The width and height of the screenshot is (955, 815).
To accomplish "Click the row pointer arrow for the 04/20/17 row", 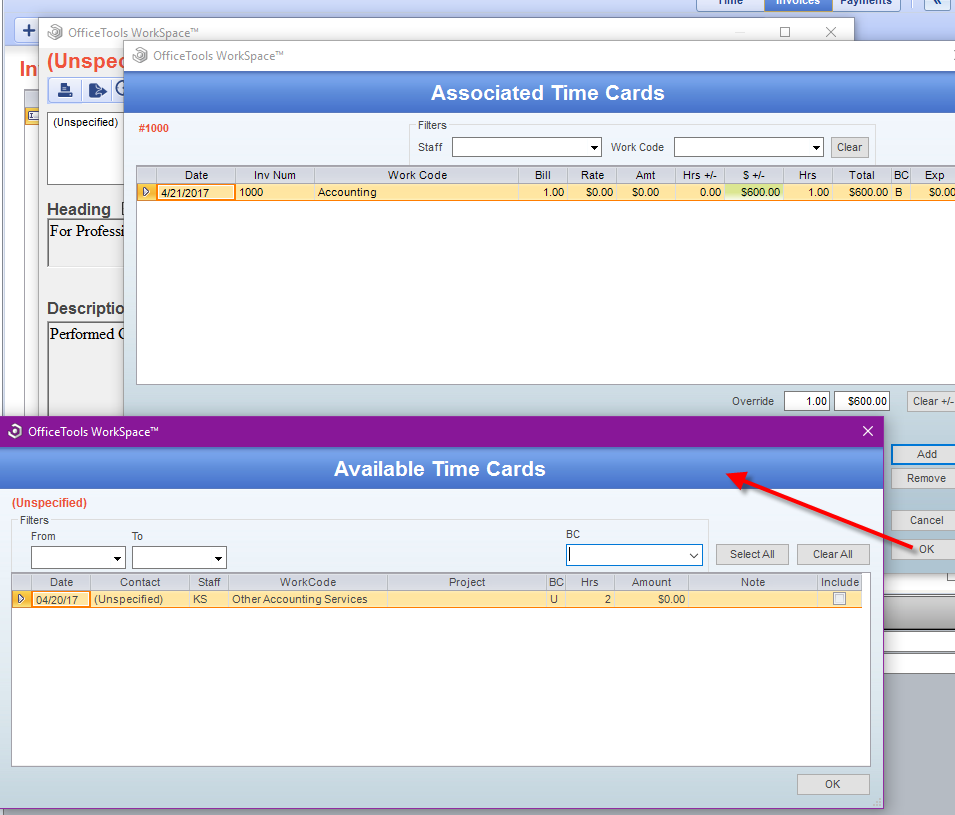I will pos(21,599).
